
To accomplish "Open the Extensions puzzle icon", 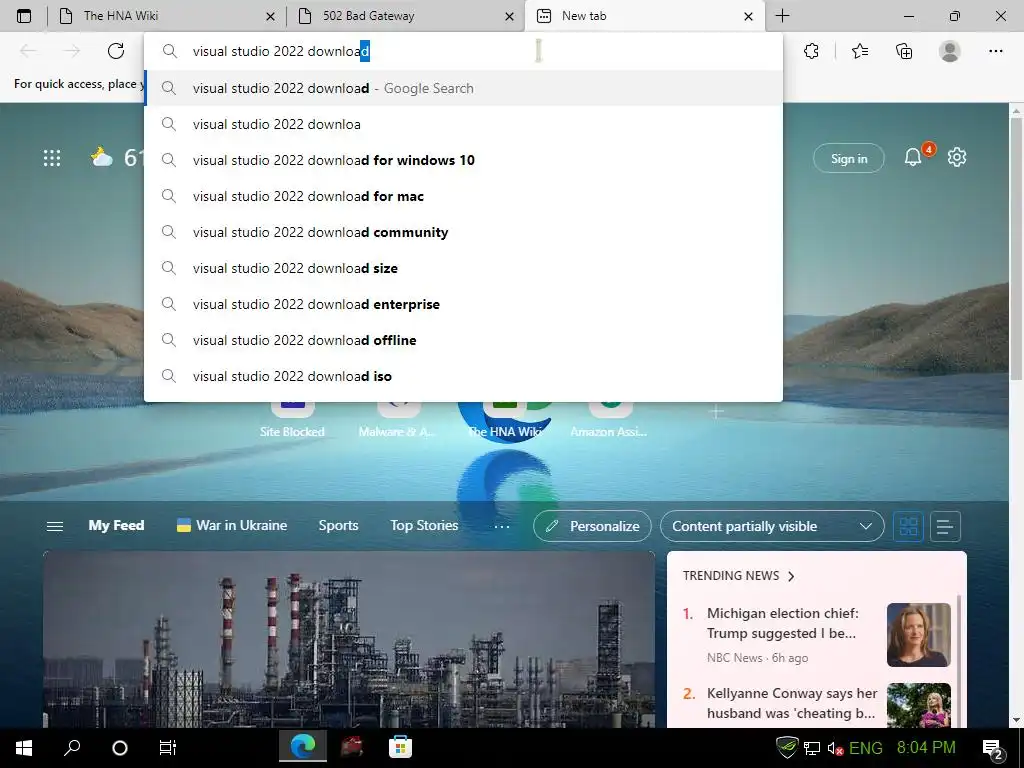I will (811, 51).
